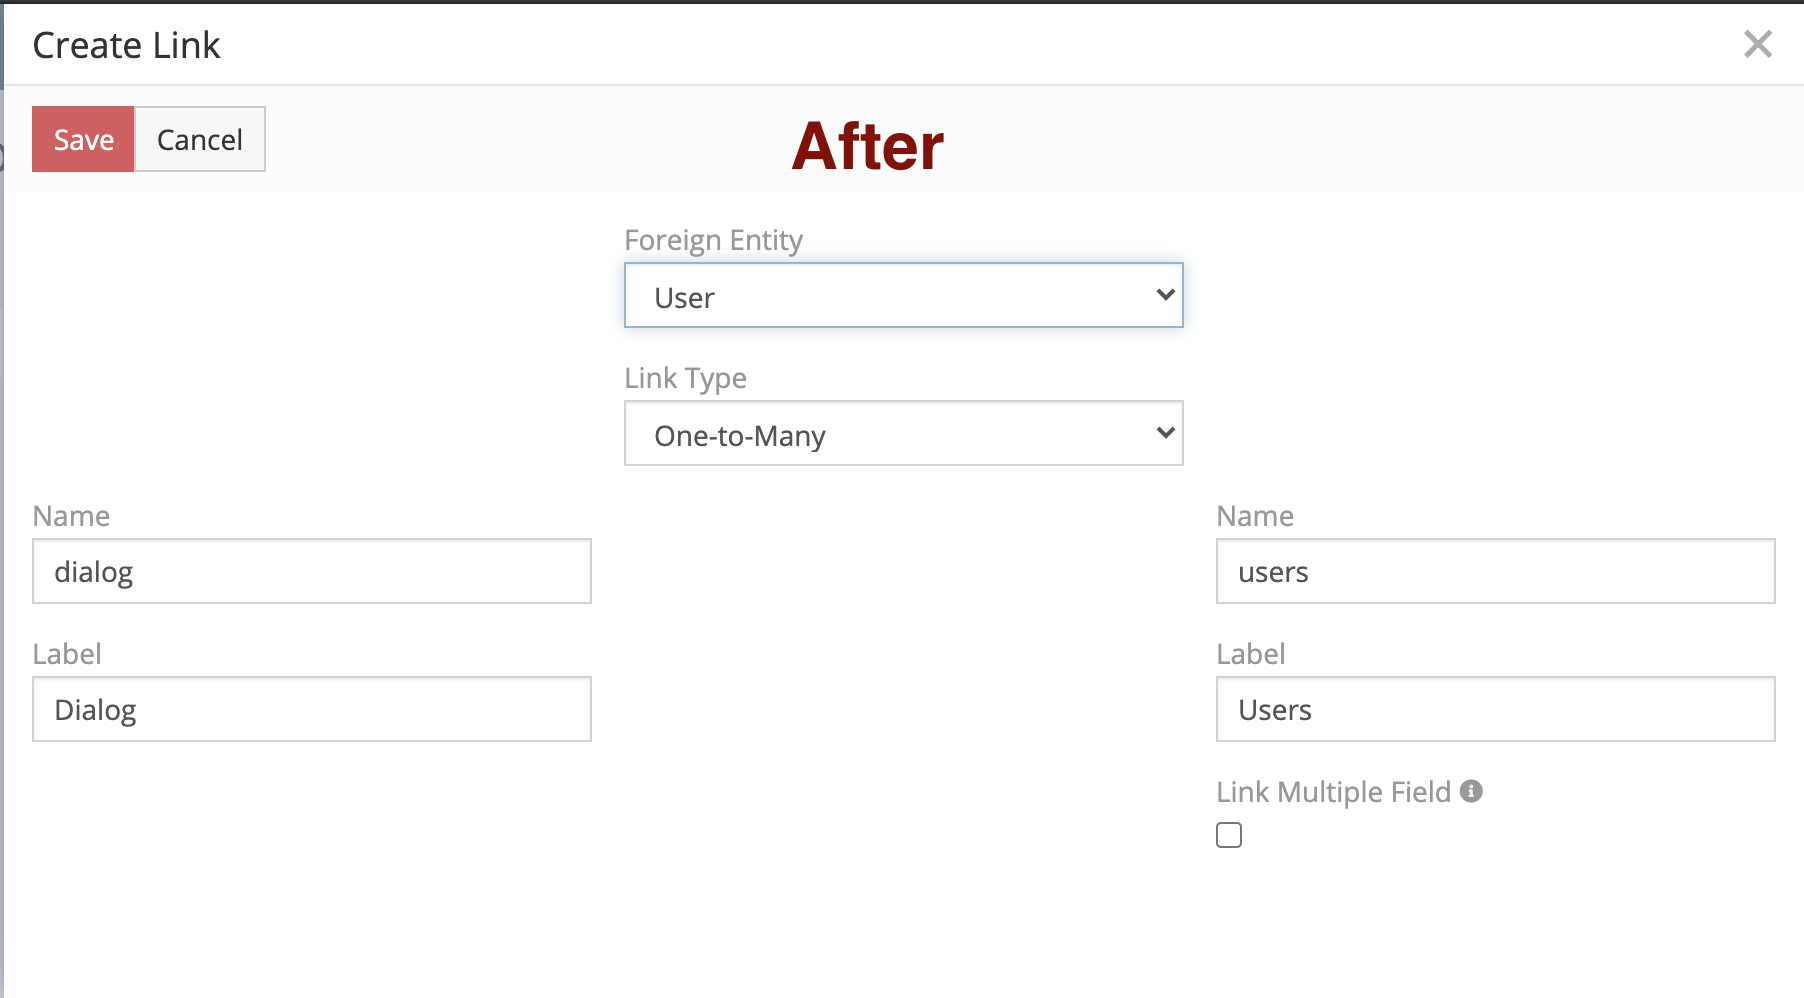Click the left Label field containing Dialog
The image size is (1804, 998).
(312, 710)
